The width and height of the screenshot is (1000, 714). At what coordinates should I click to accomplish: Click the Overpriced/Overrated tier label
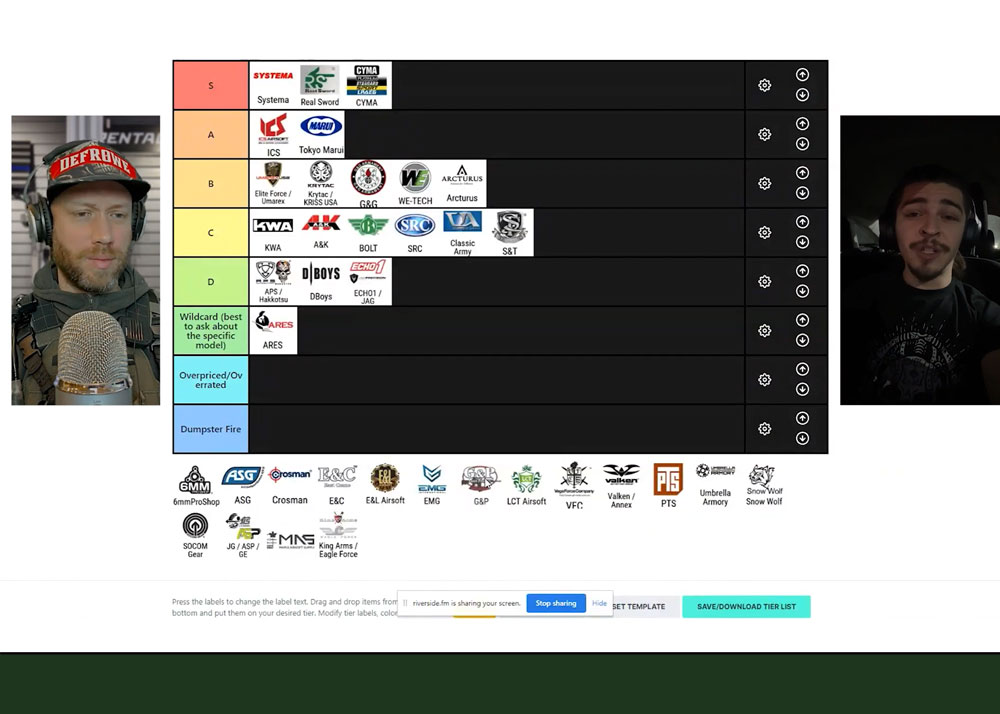pyautogui.click(x=211, y=380)
